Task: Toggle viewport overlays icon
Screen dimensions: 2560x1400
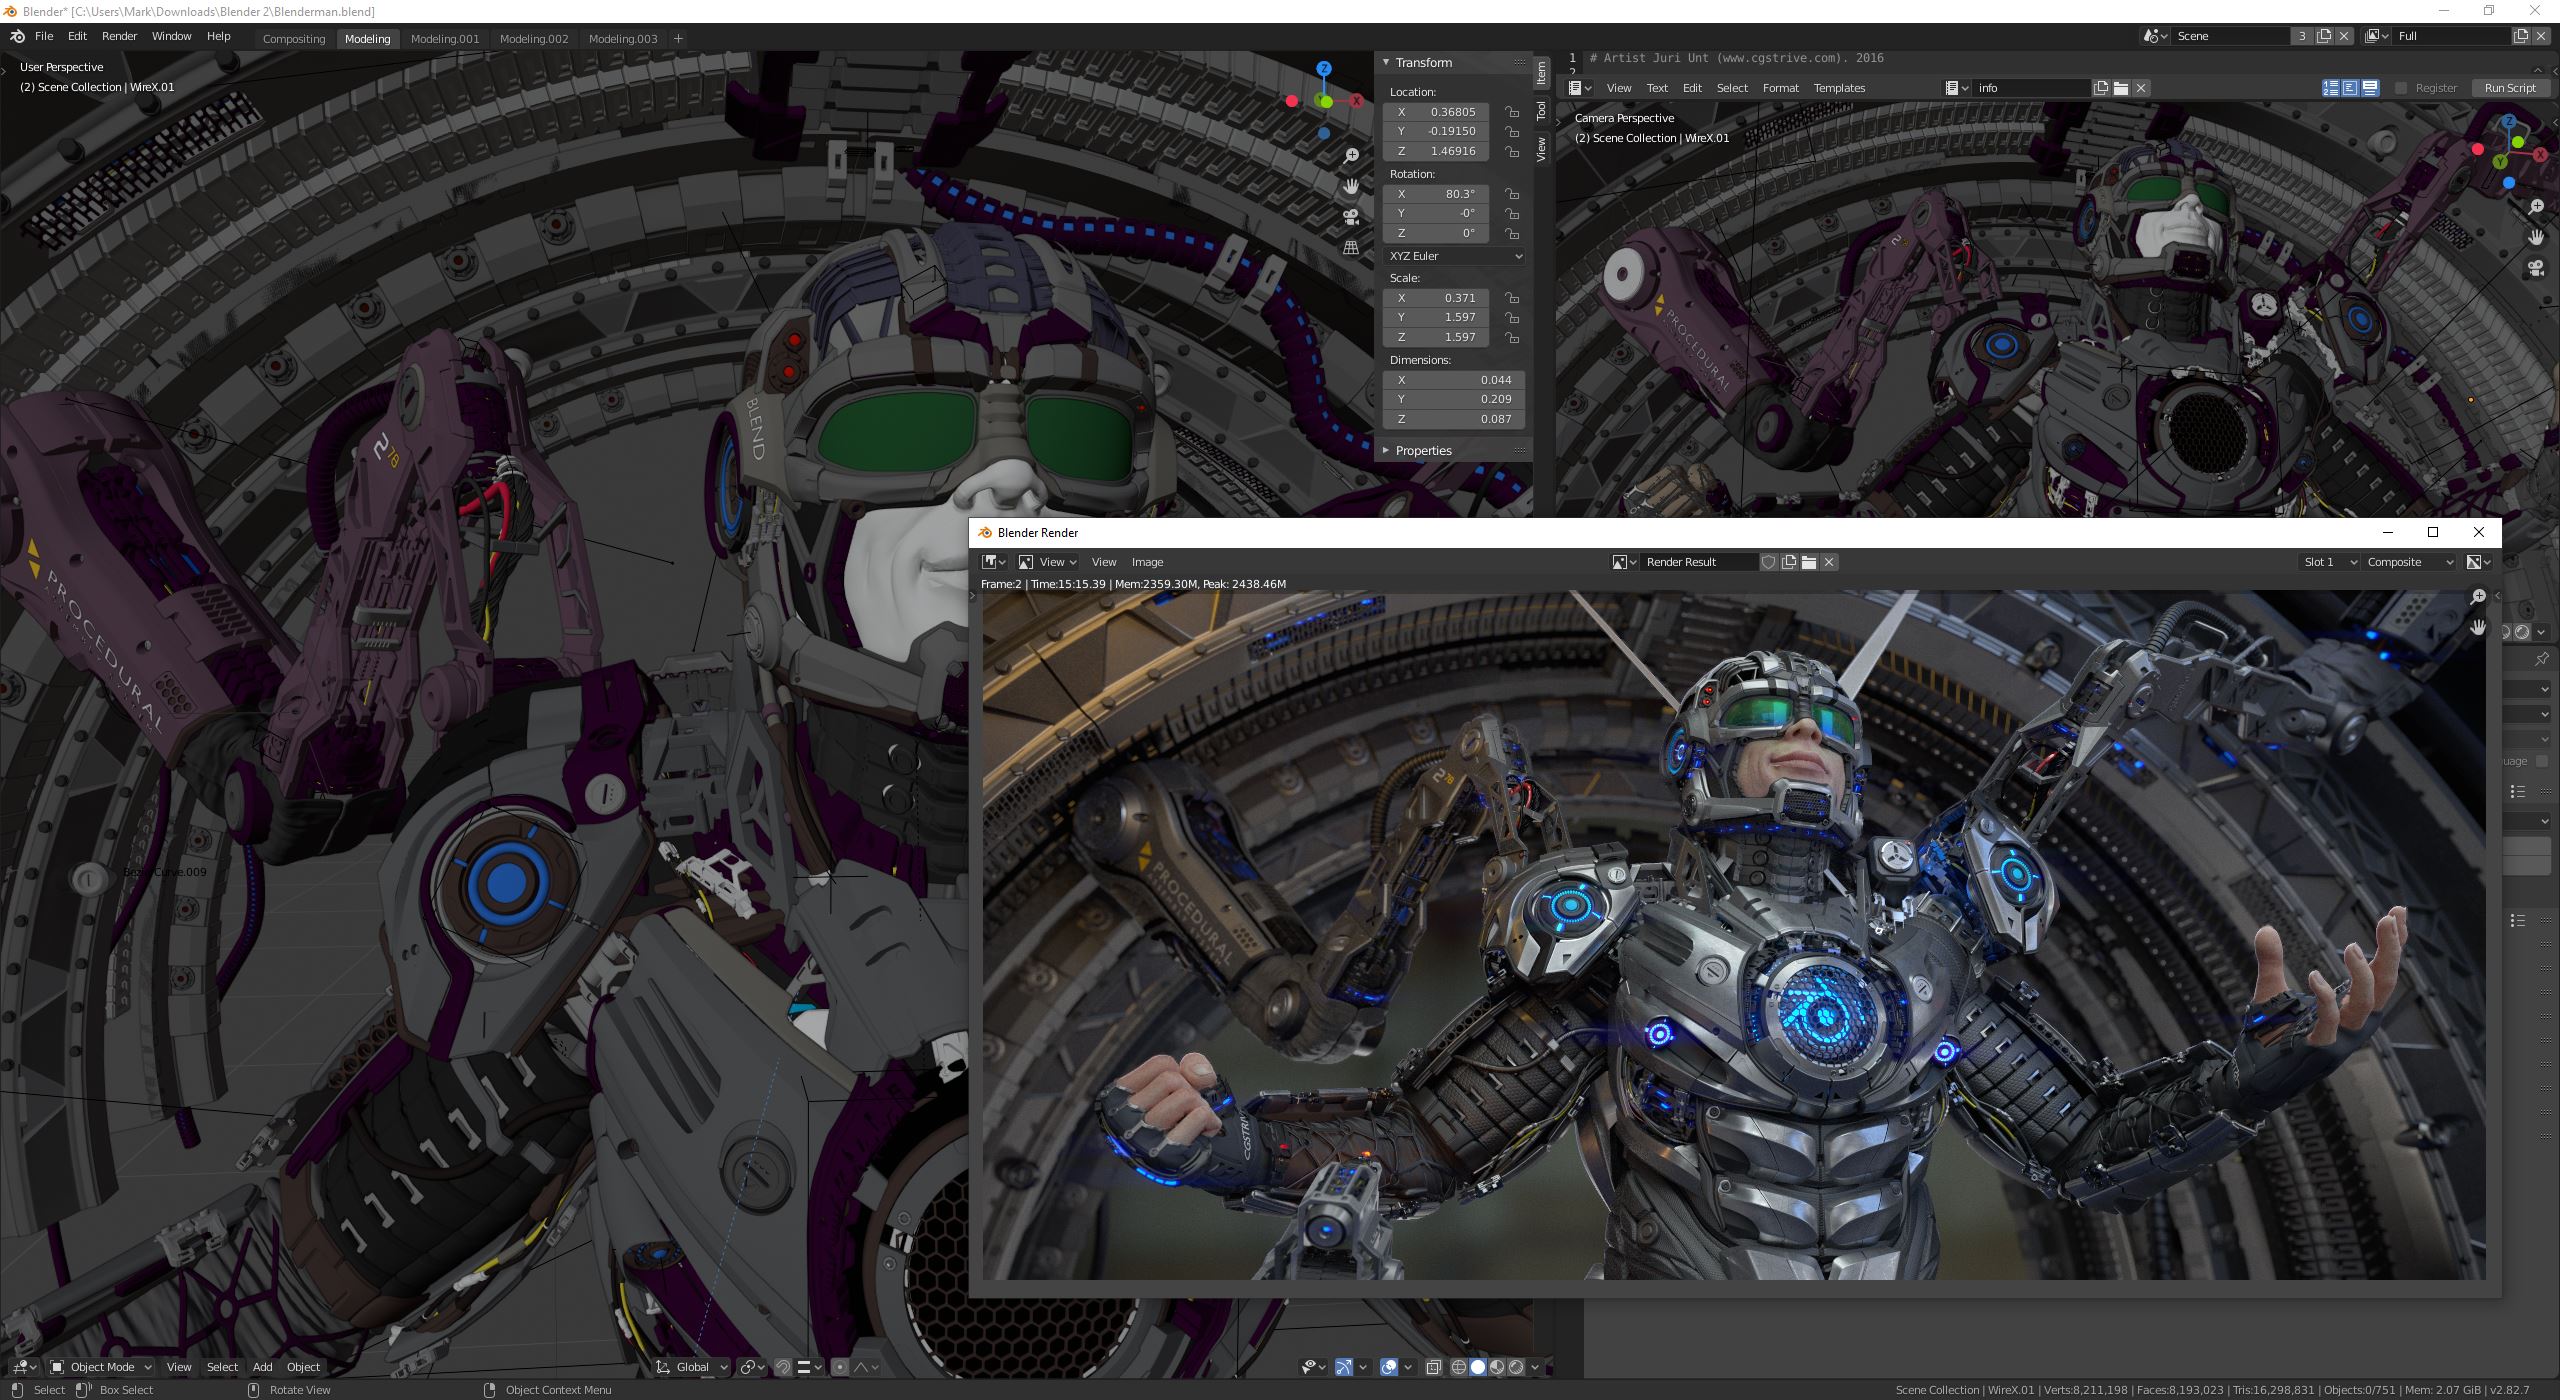Action: (x=1388, y=1367)
